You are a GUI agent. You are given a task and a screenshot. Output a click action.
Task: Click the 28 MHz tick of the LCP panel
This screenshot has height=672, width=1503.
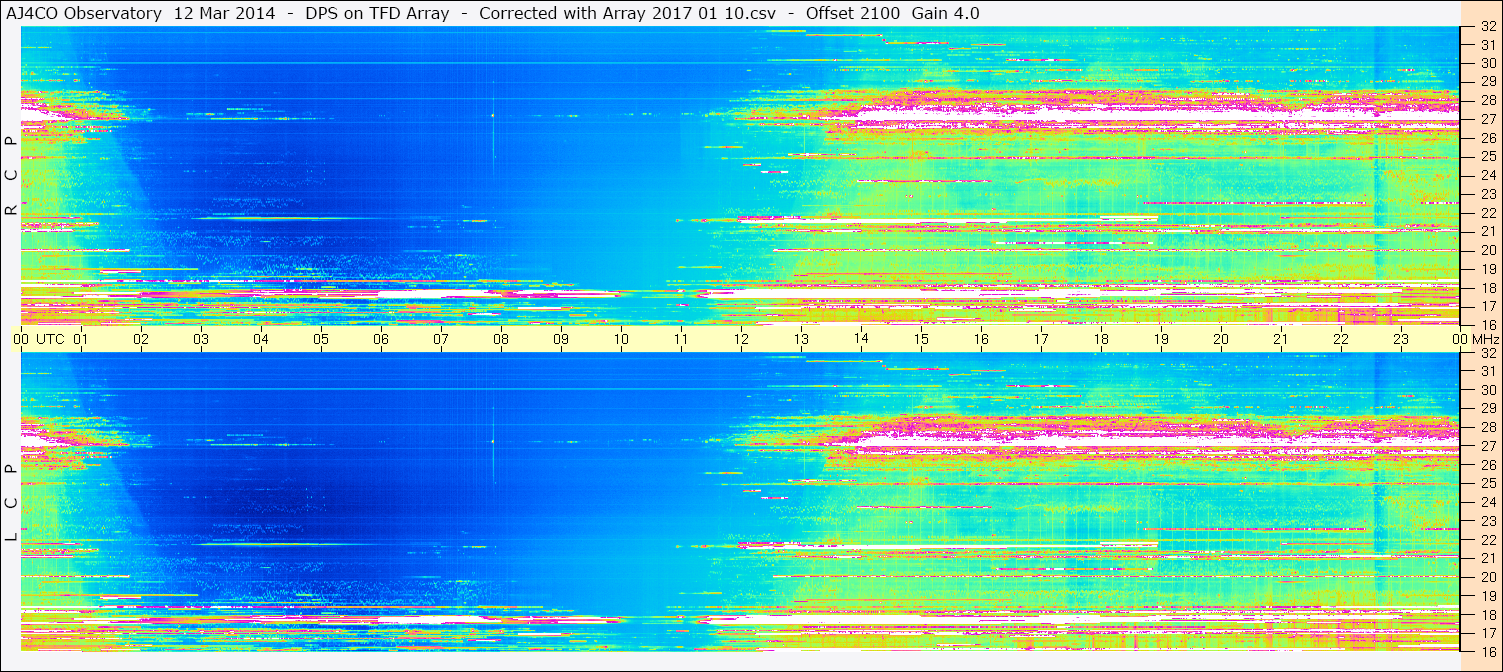[x=1488, y=428]
